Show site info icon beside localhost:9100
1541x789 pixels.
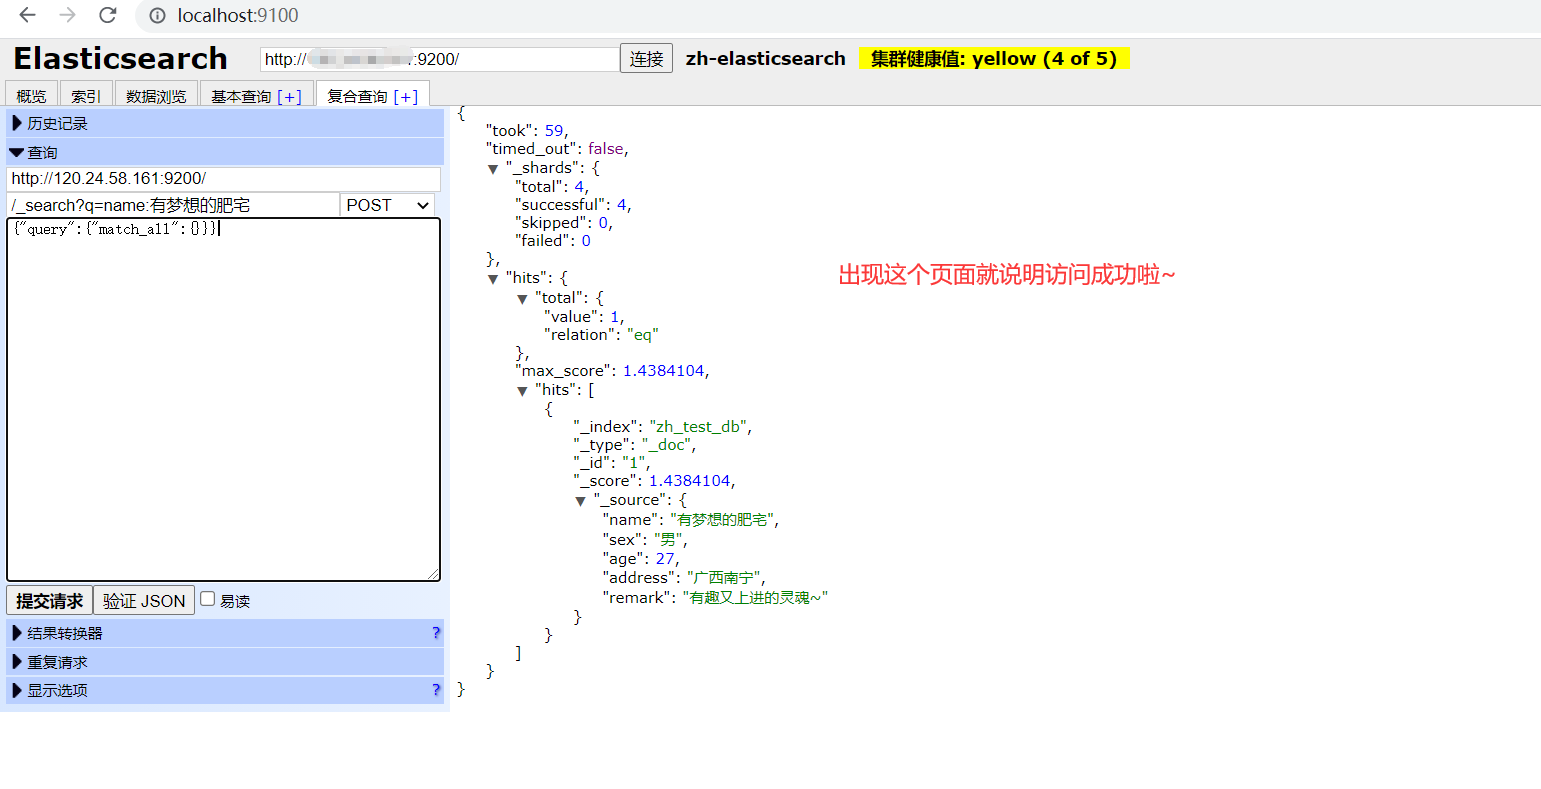click(x=157, y=16)
